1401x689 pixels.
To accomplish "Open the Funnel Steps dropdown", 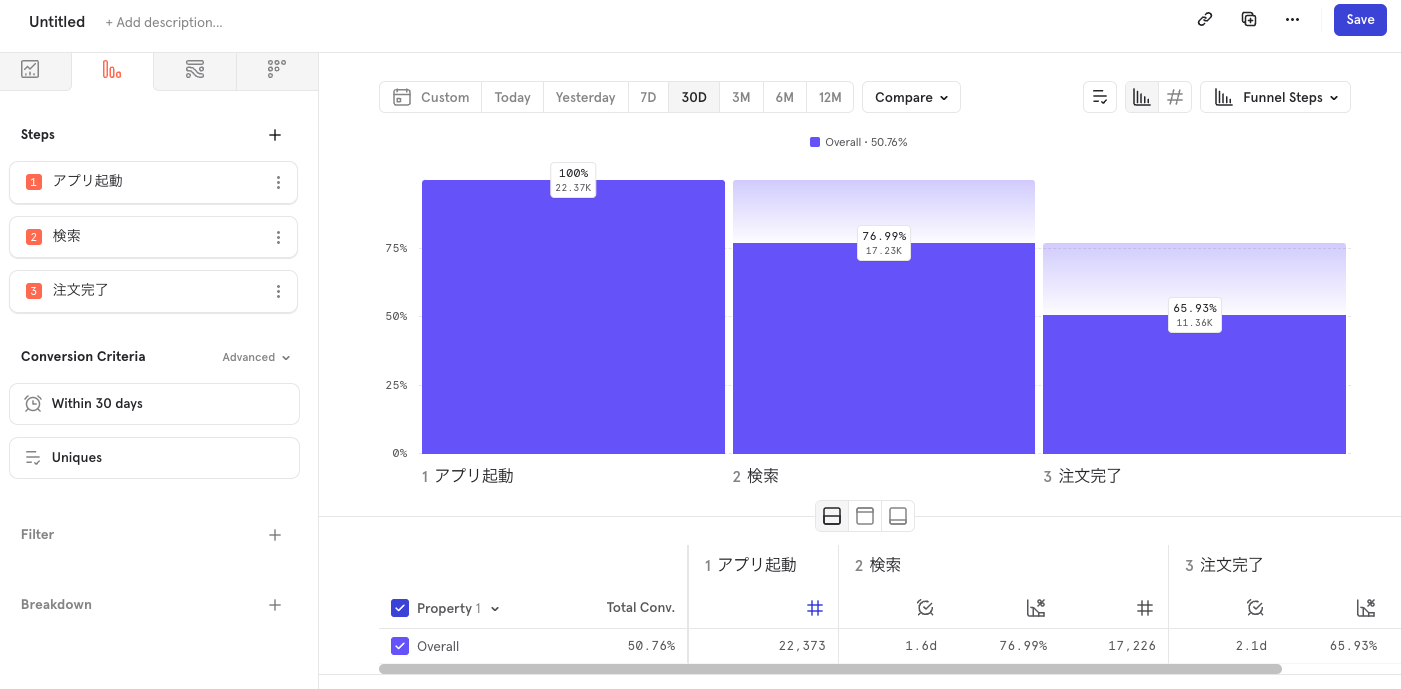I will click(x=1275, y=96).
